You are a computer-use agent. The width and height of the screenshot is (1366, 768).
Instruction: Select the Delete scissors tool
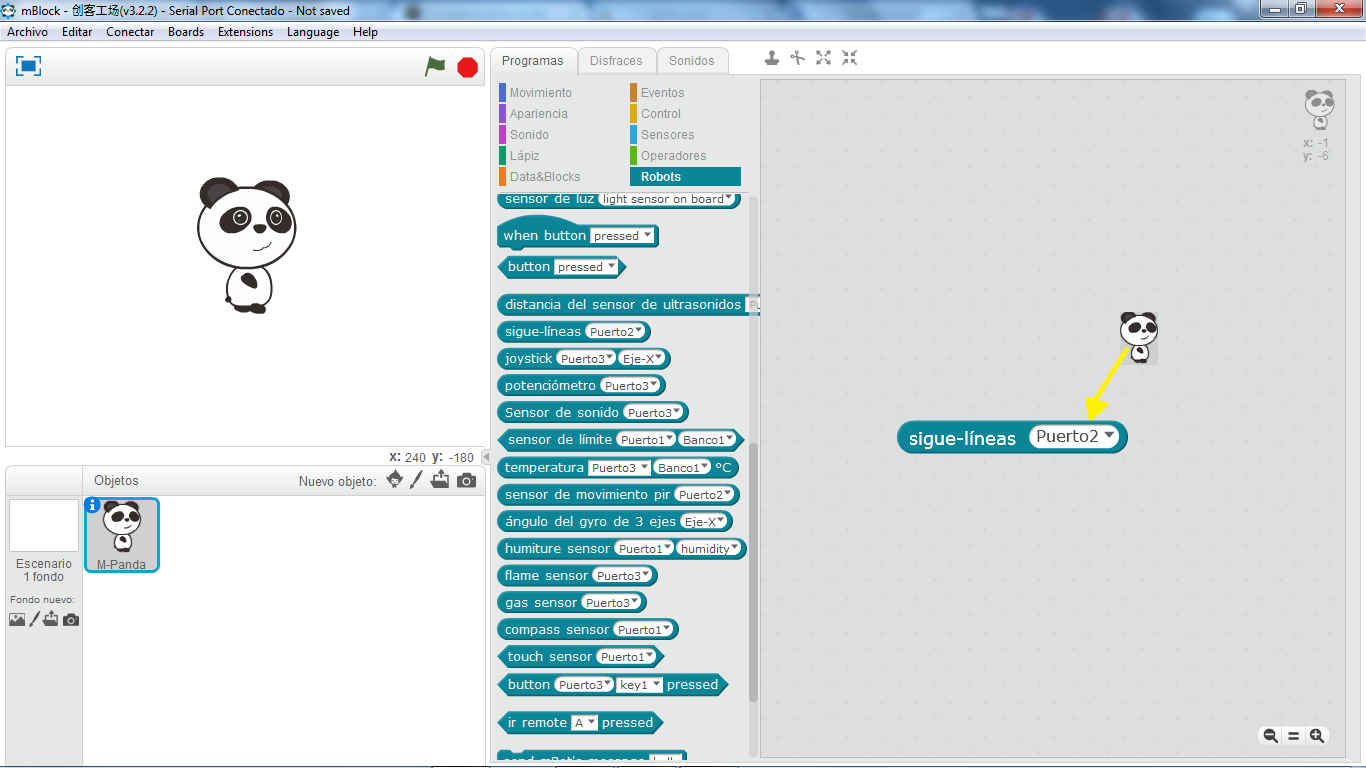coord(797,58)
